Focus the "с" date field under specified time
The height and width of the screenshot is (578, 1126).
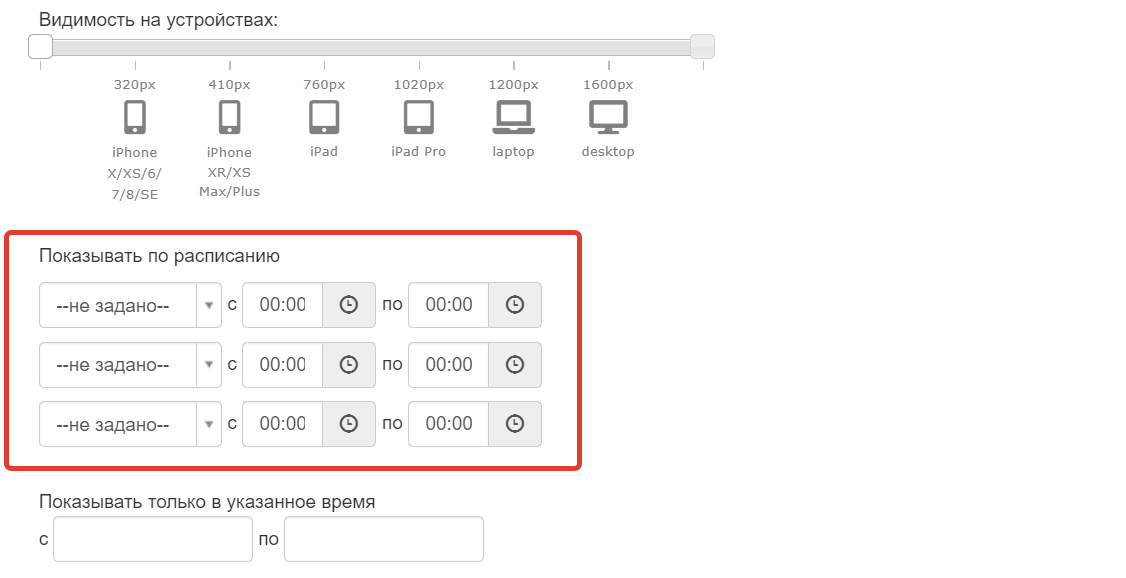(x=153, y=539)
